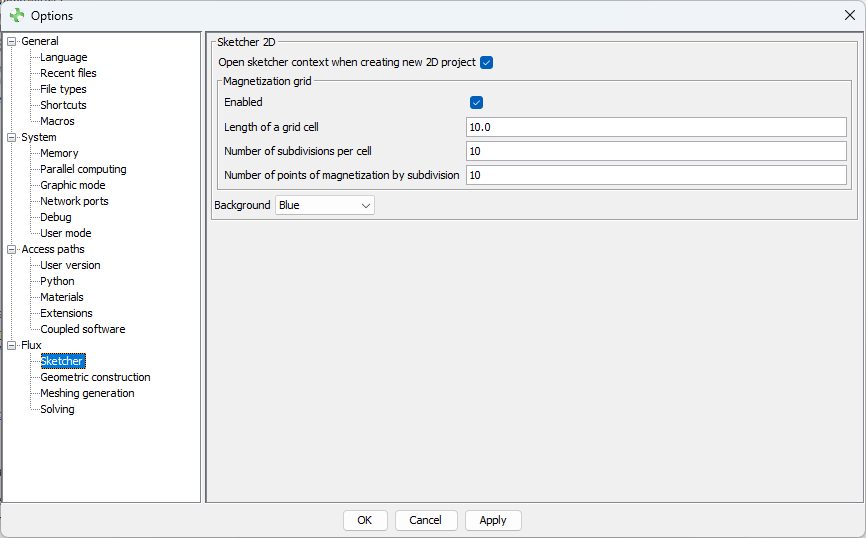Click the Options dialog app icon
The image size is (866, 538).
(16, 16)
